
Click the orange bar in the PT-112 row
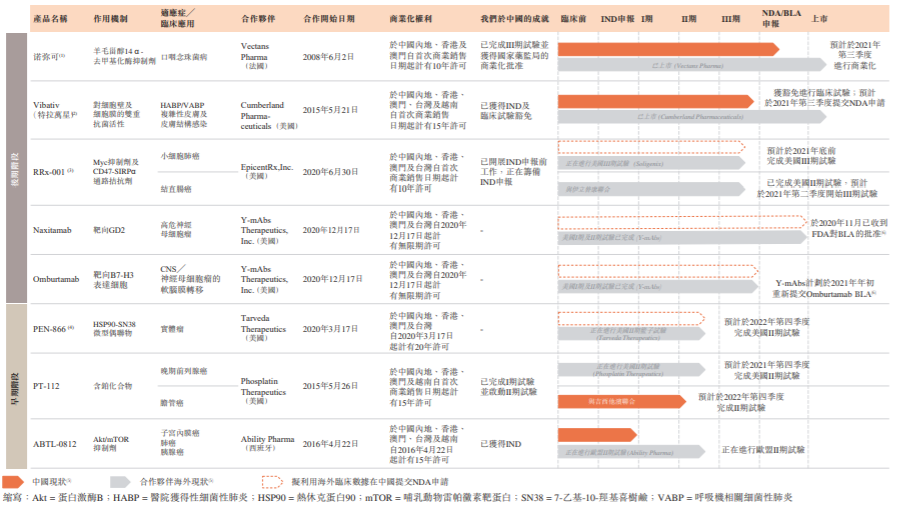coord(622,401)
